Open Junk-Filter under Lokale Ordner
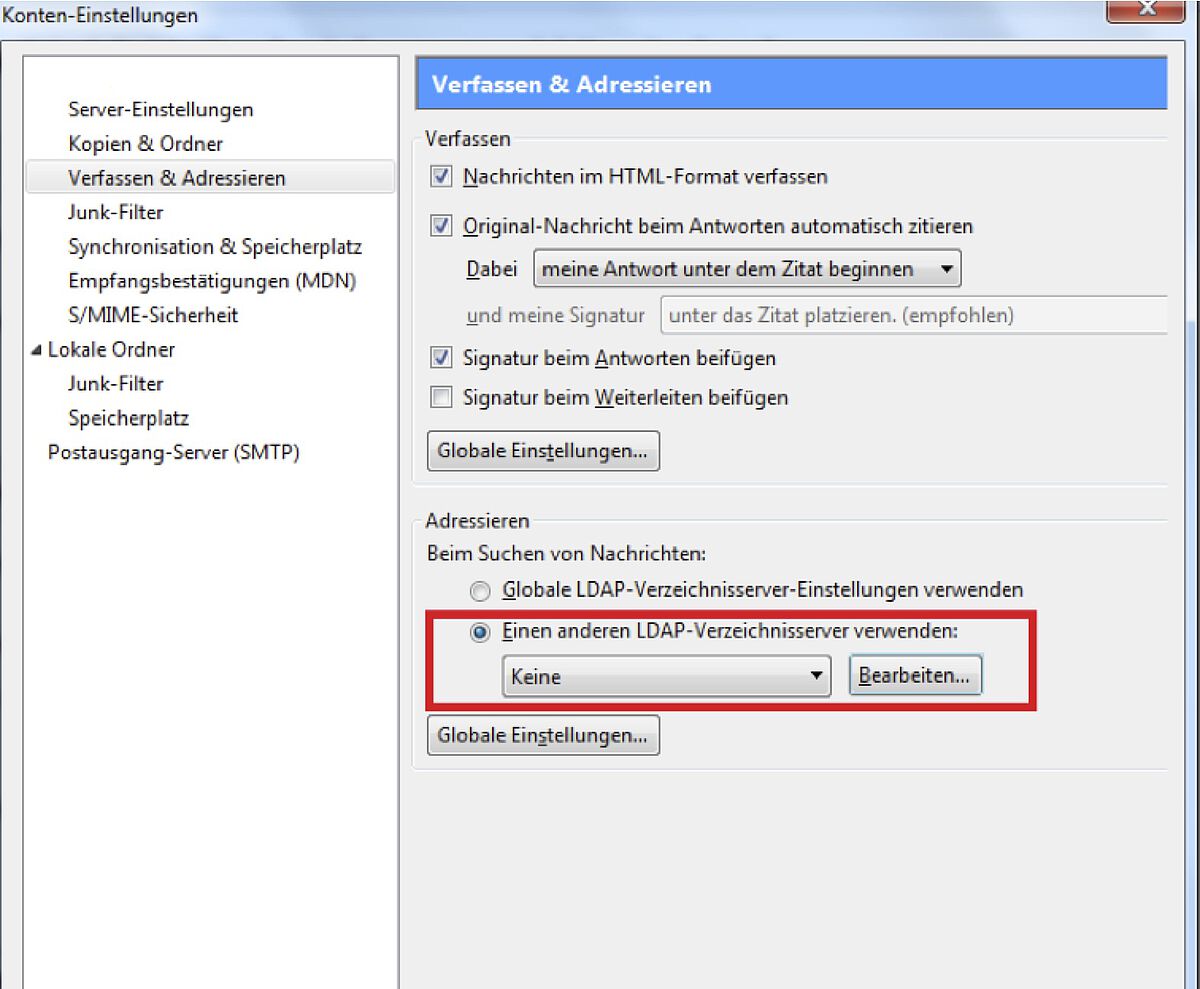 tap(116, 384)
